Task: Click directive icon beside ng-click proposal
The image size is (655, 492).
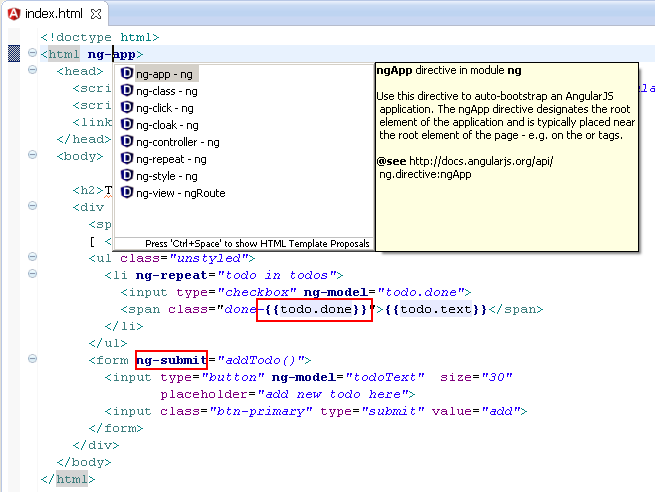Action: 127,107
